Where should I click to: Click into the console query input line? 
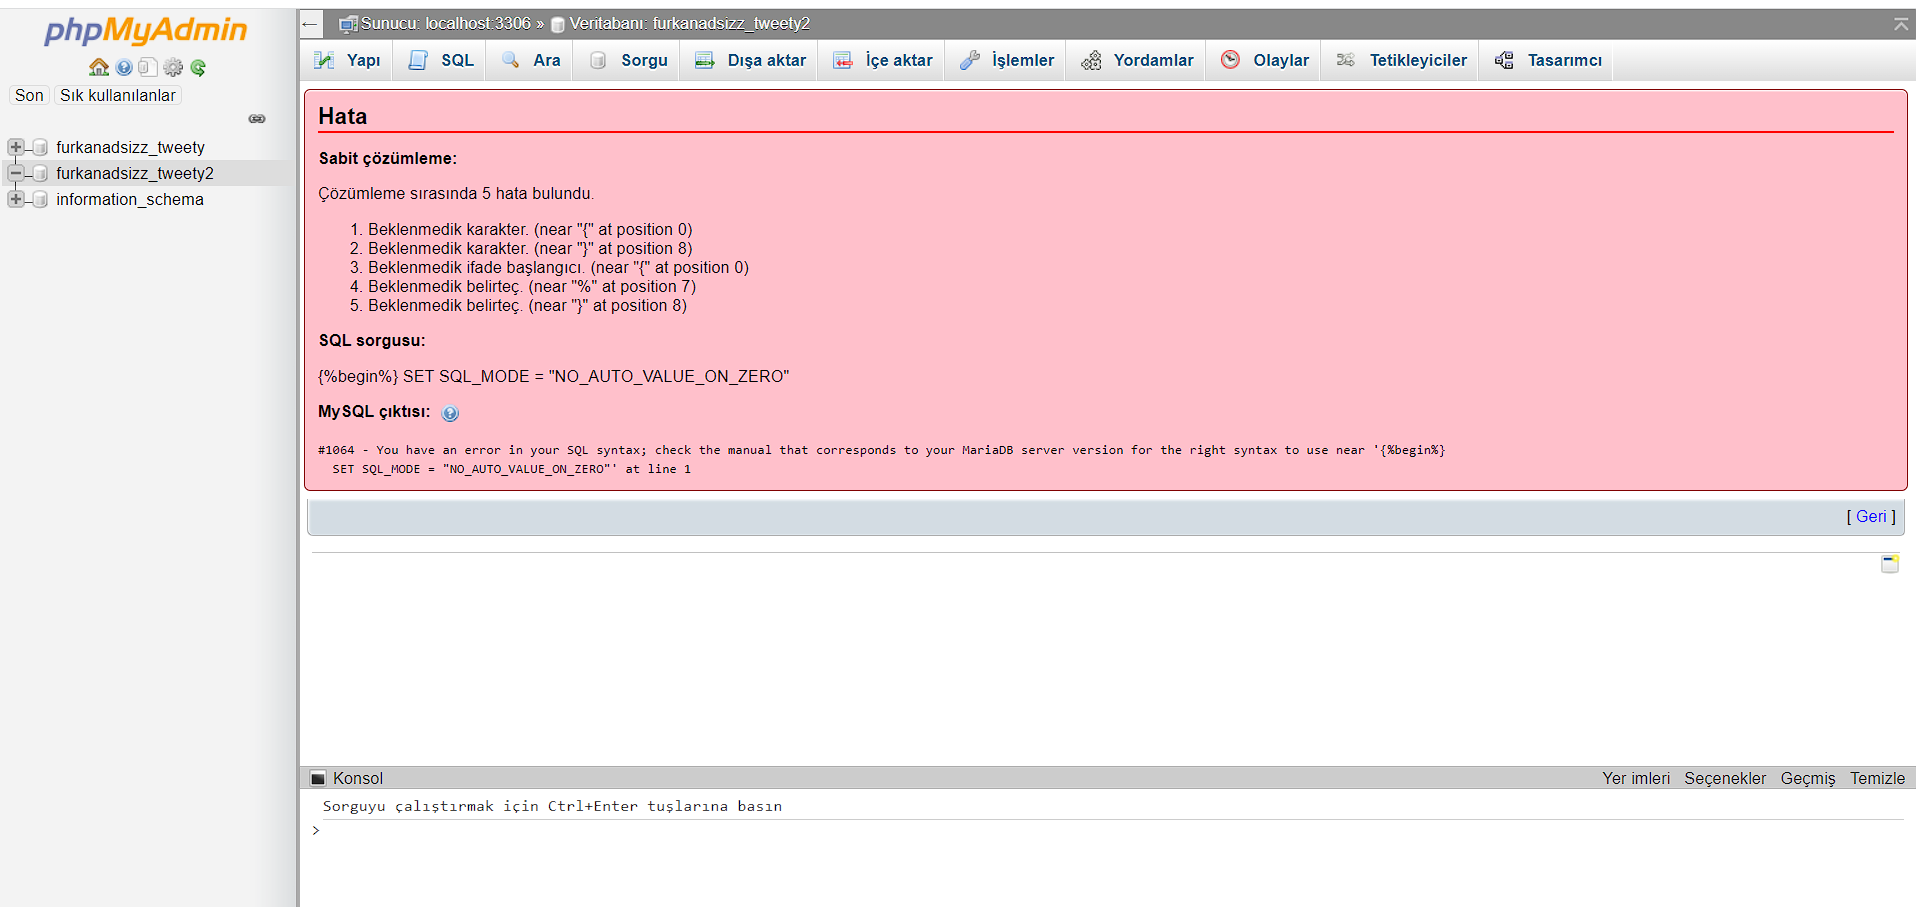(x=1110, y=831)
